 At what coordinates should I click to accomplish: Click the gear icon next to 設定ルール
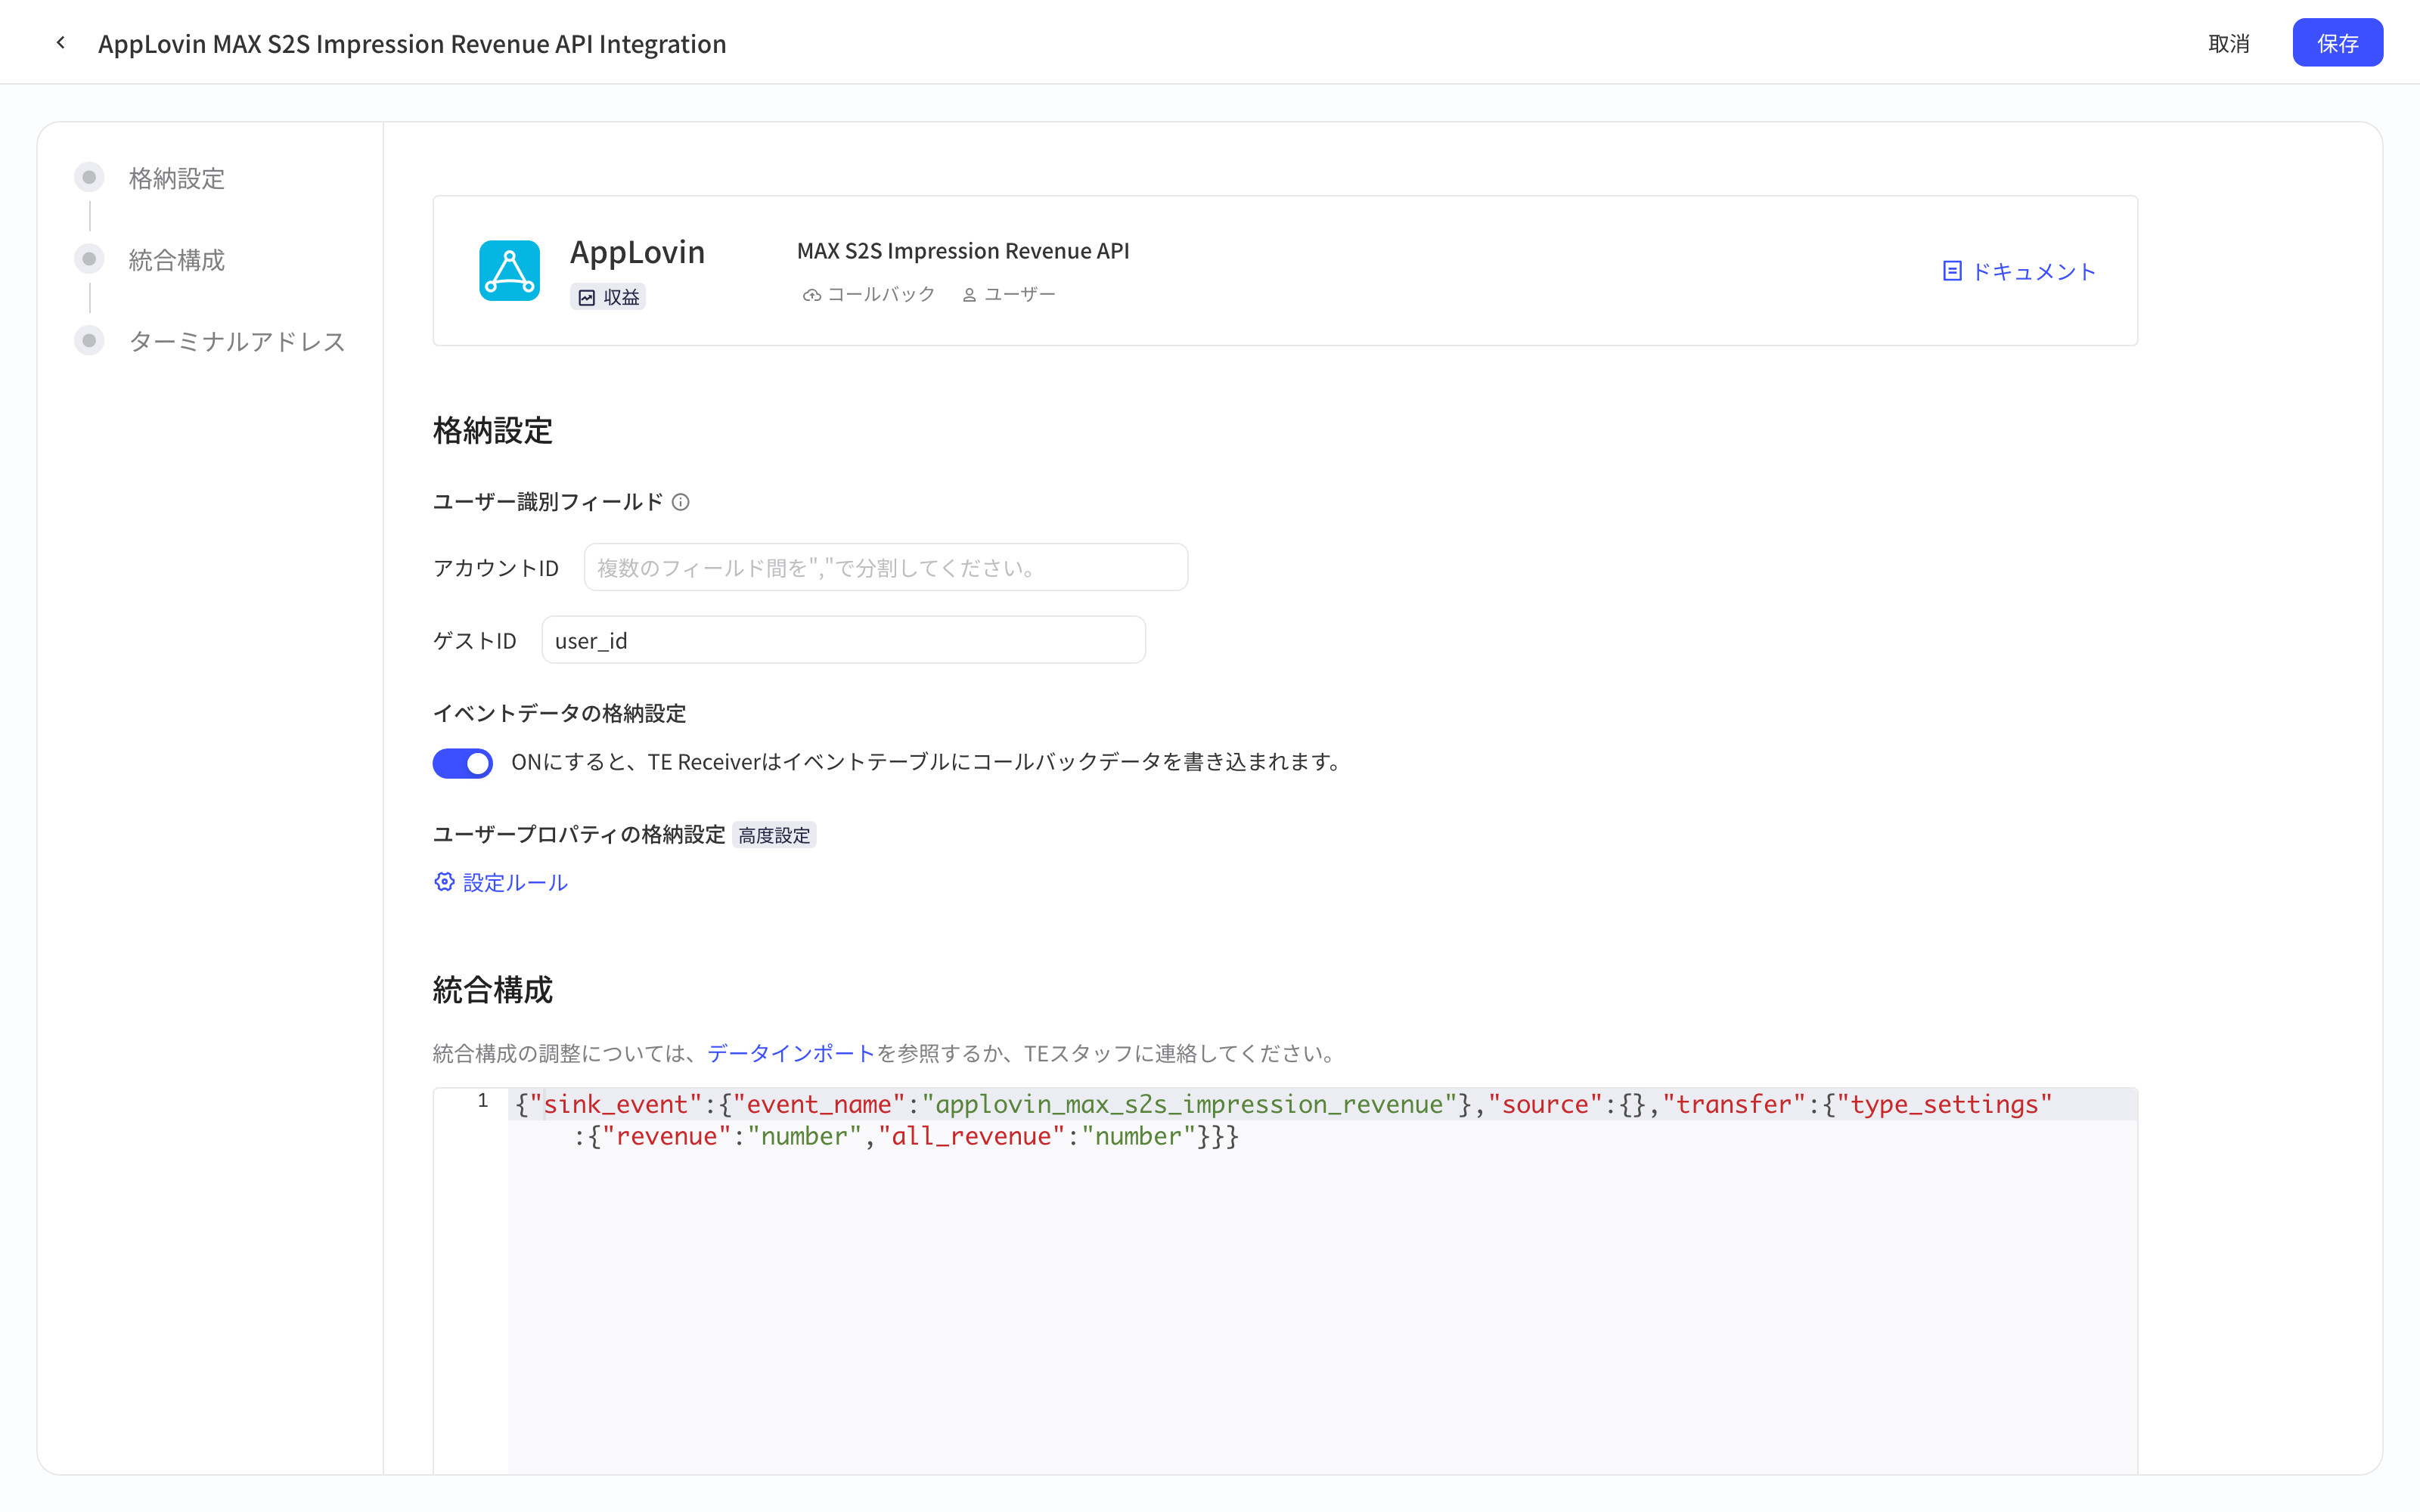tap(444, 882)
